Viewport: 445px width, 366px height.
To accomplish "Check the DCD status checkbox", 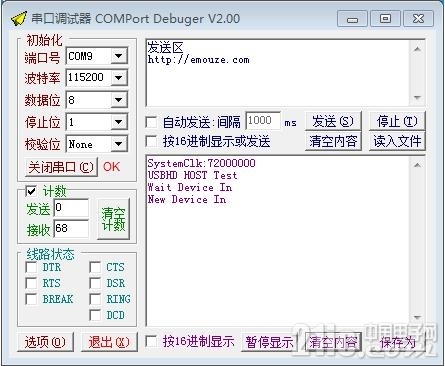I will (95, 315).
